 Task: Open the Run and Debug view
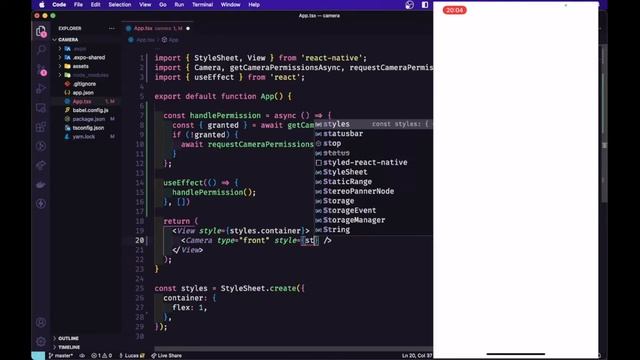coord(41,89)
